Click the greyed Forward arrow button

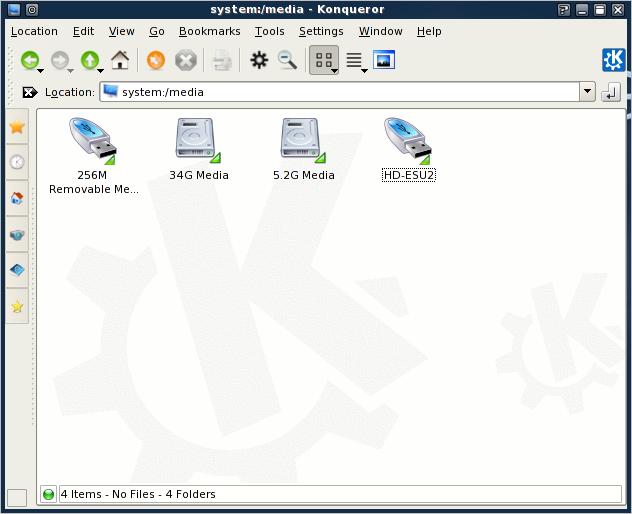pyautogui.click(x=60, y=60)
